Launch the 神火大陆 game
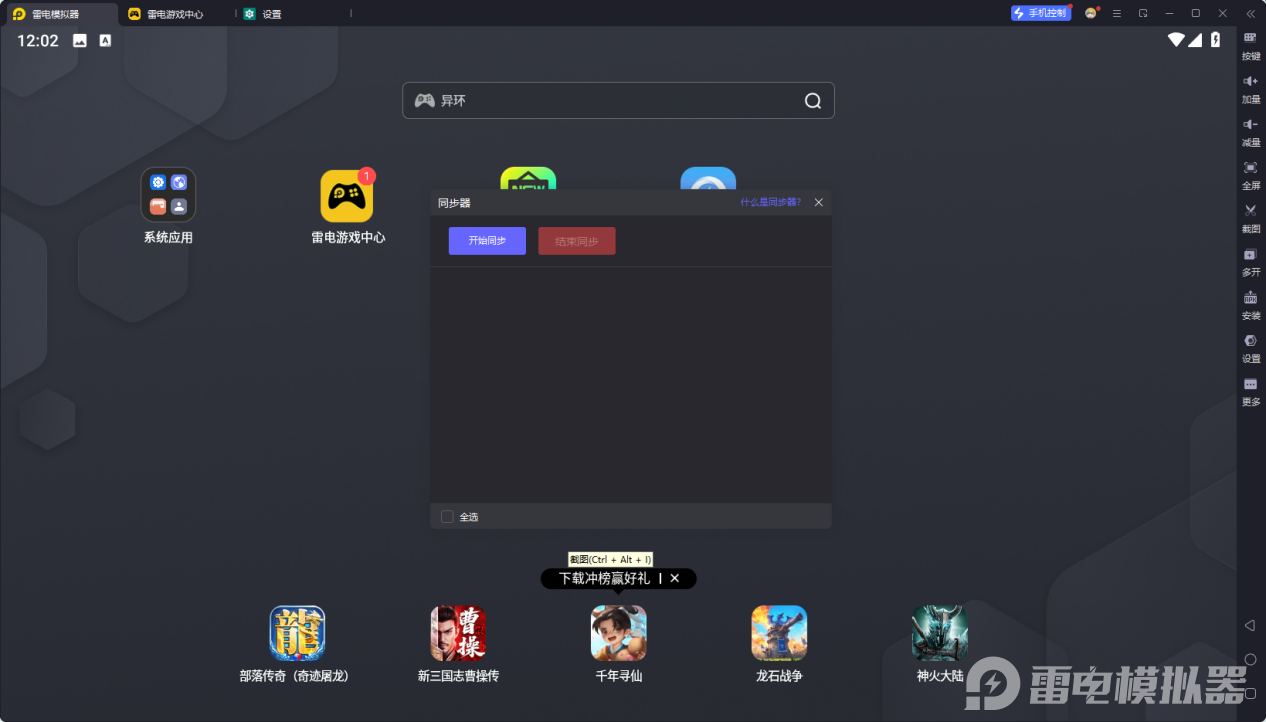The width and height of the screenshot is (1266, 722). click(940, 633)
